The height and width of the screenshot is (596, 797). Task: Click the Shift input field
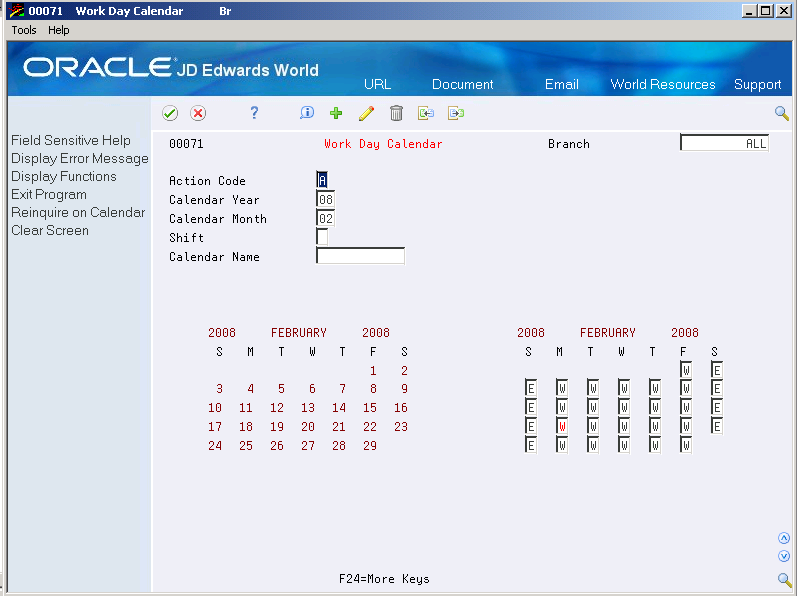tap(322, 237)
